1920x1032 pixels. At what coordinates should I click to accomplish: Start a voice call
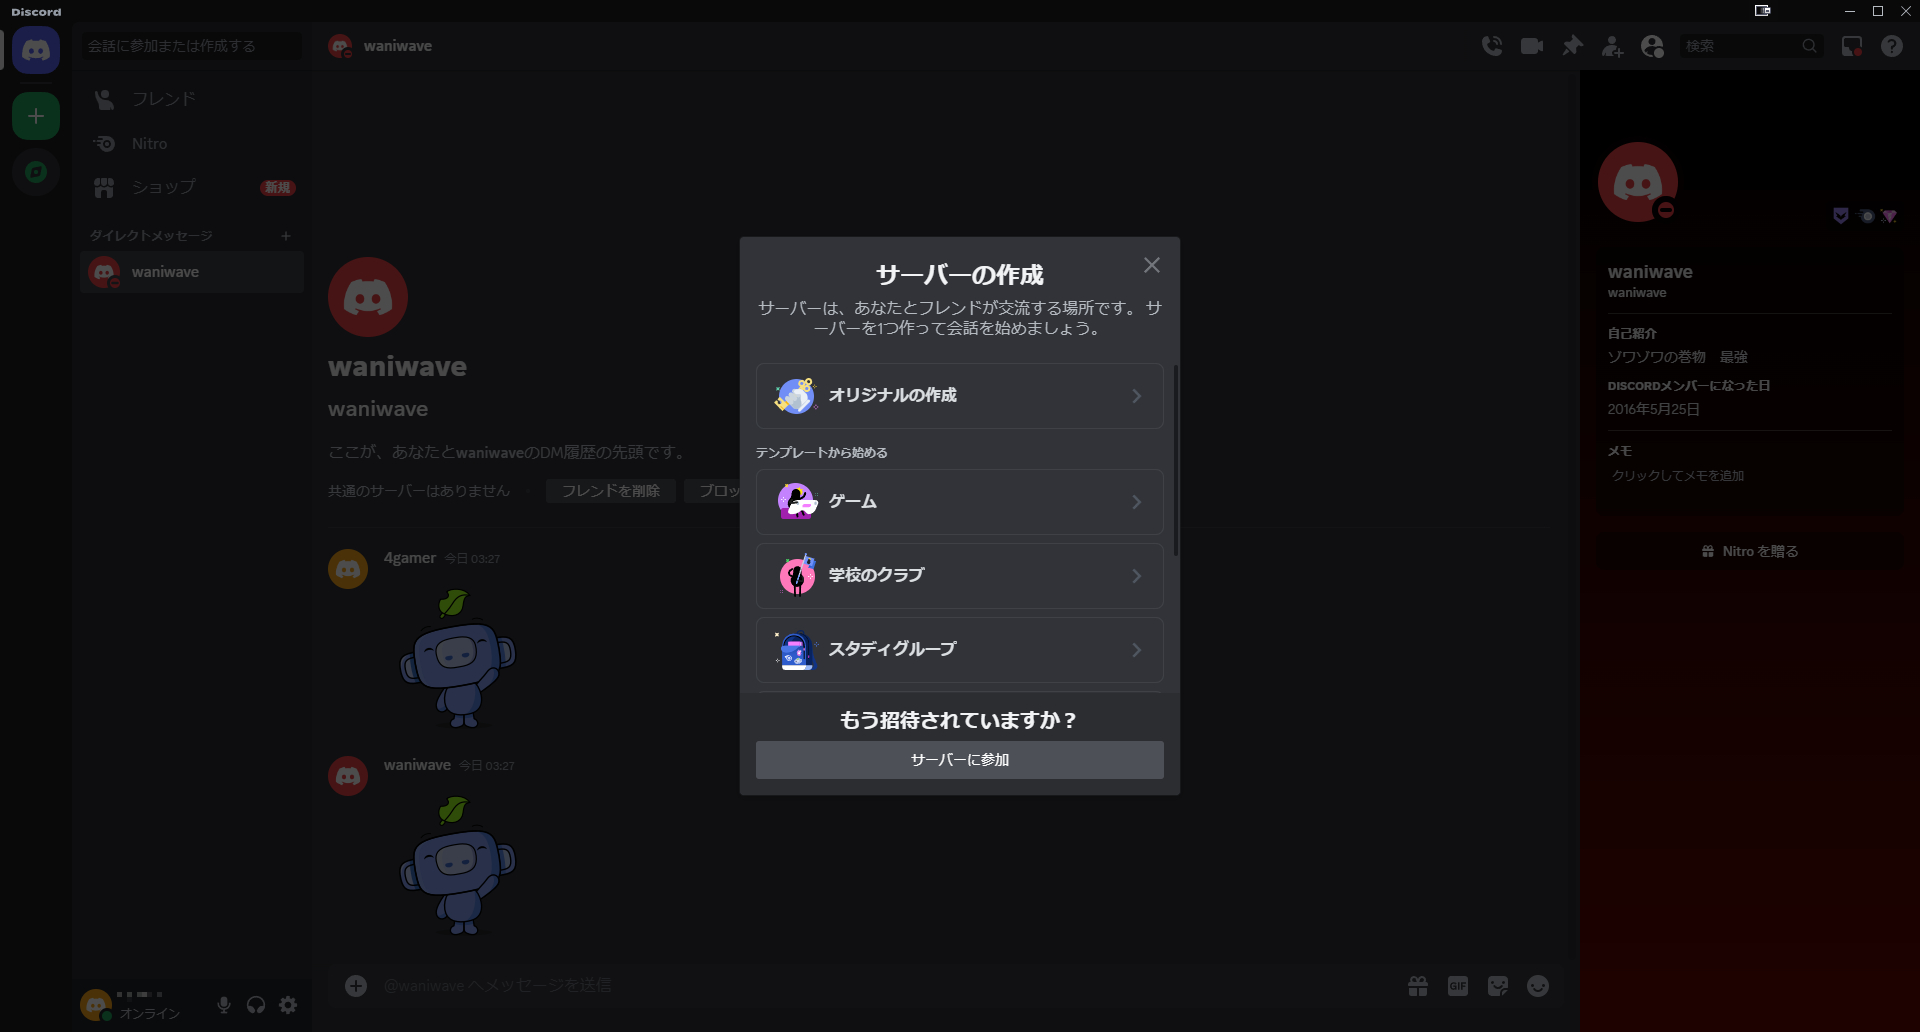(1492, 46)
